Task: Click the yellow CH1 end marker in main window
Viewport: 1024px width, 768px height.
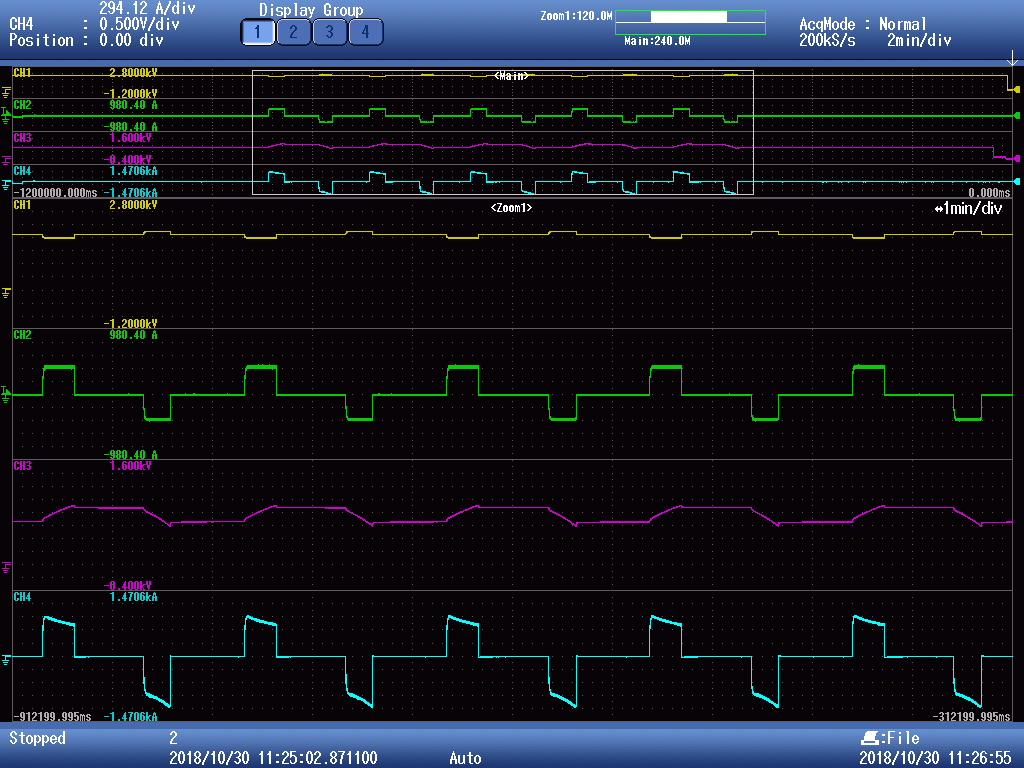Action: pos(1014,89)
